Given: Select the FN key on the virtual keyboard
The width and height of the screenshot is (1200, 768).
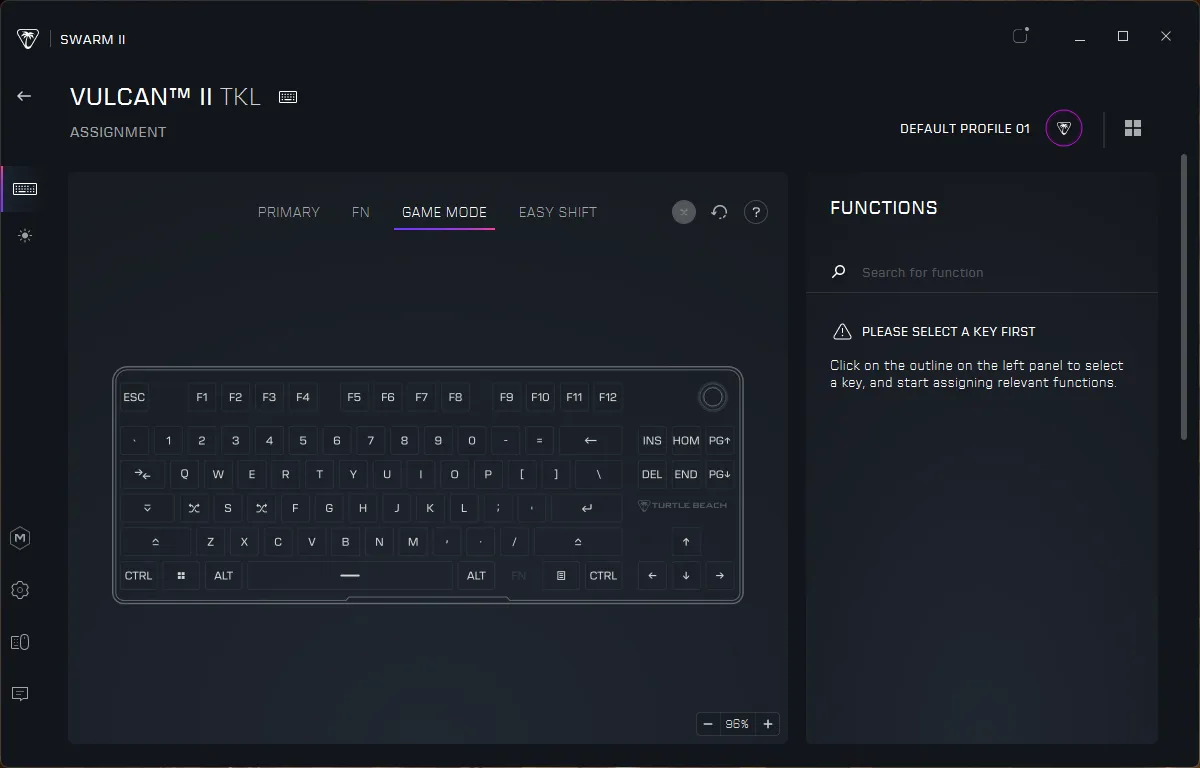Looking at the screenshot, I should pos(518,575).
